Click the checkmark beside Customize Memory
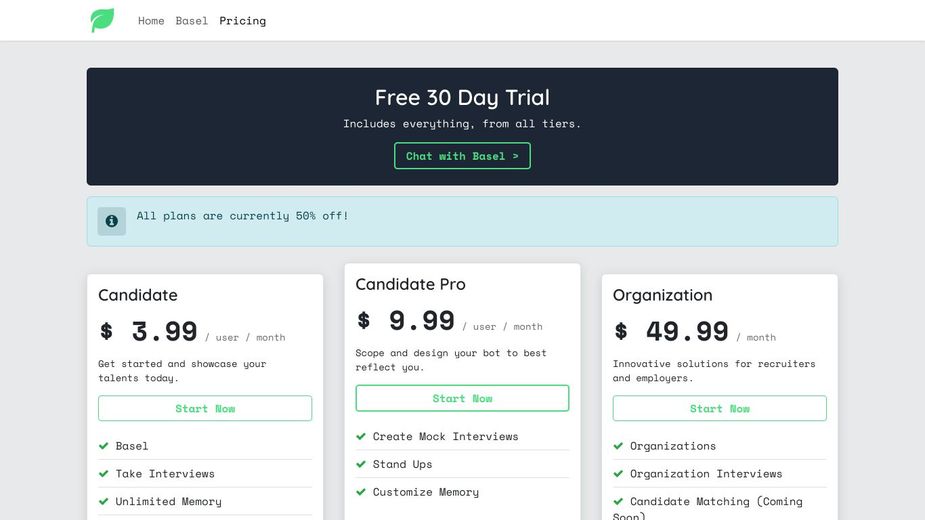Screen dimensions: 925x520 click(361, 492)
